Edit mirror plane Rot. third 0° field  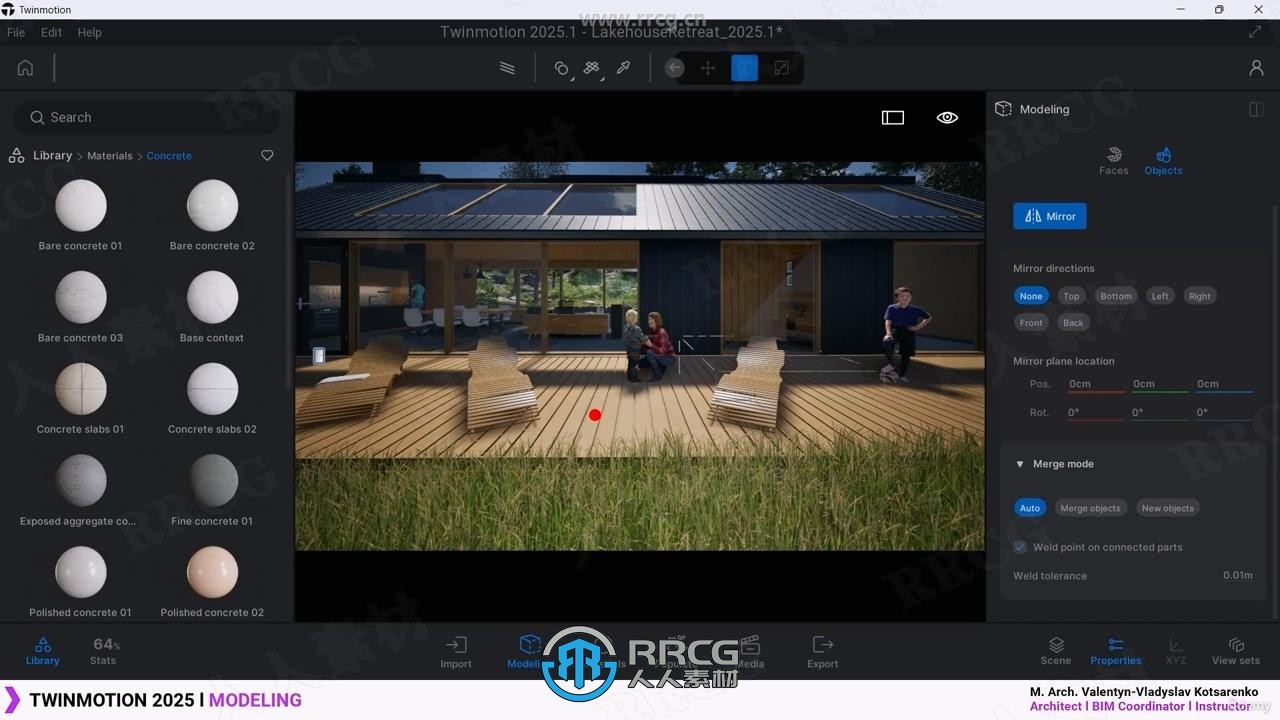(x=1224, y=412)
